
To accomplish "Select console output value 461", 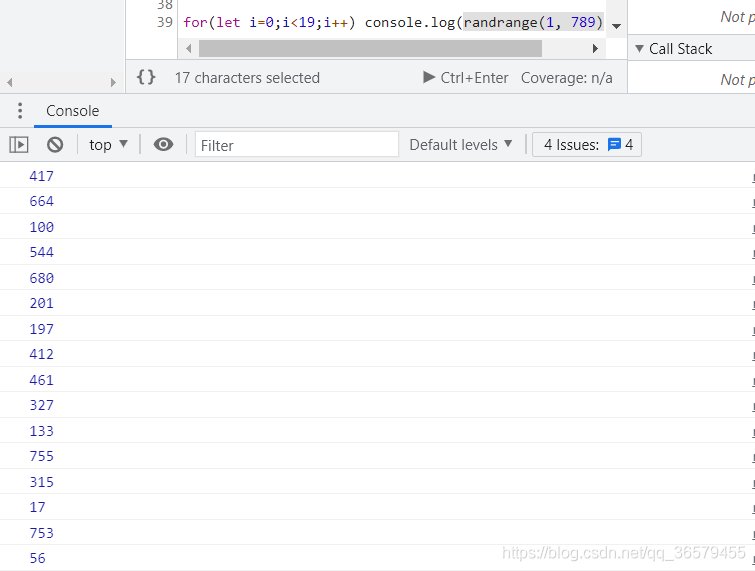I will [41, 380].
